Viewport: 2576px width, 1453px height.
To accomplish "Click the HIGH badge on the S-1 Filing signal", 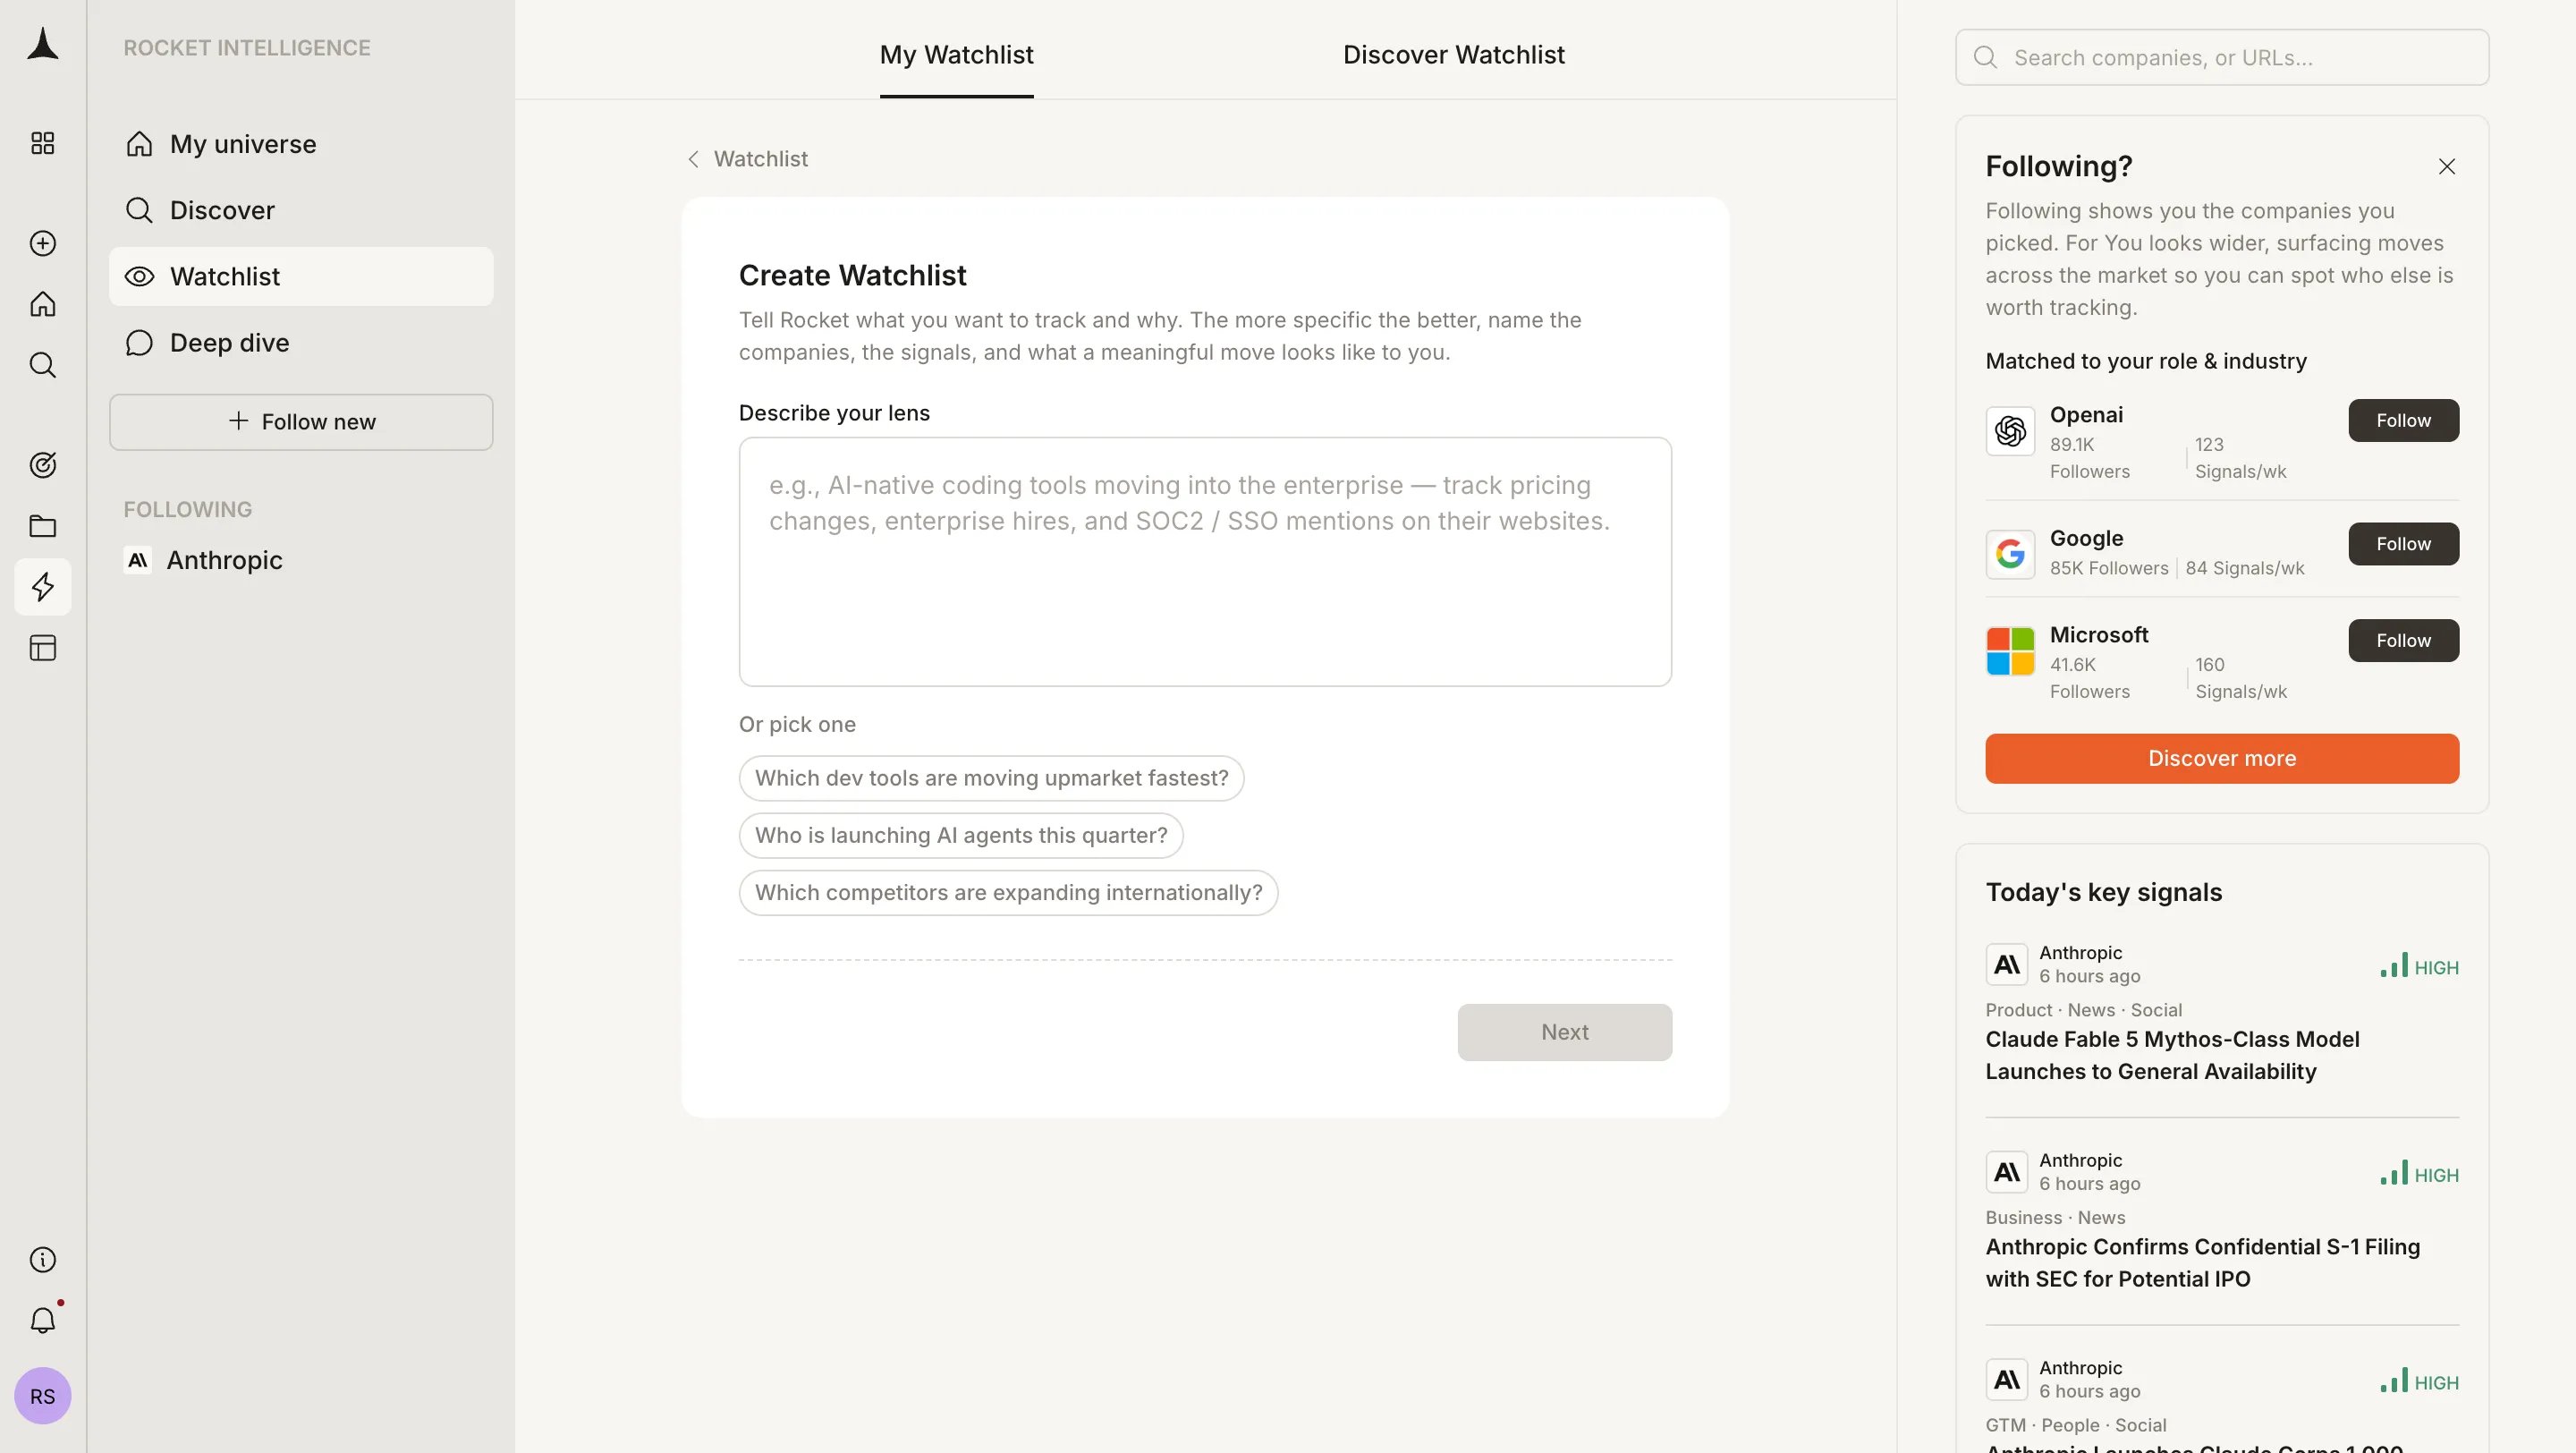I will [2419, 1174].
